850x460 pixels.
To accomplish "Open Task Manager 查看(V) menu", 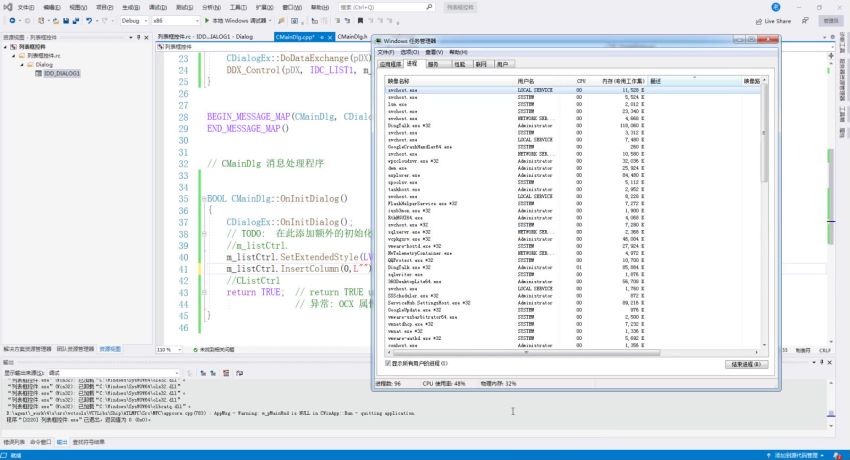I will (x=434, y=52).
